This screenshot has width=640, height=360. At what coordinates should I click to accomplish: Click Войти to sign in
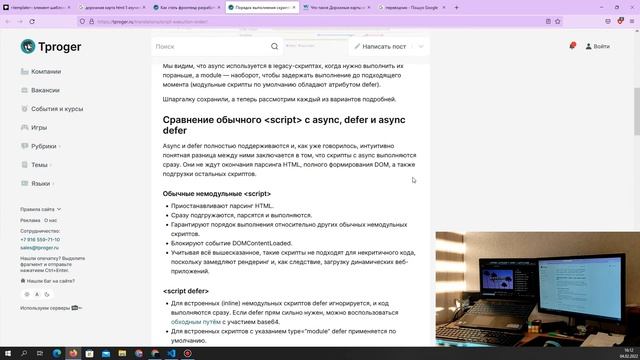(x=598, y=47)
